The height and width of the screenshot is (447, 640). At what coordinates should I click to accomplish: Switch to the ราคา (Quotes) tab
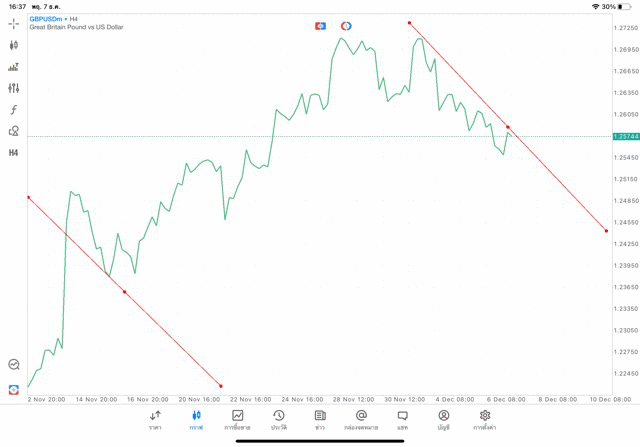pyautogui.click(x=155, y=419)
